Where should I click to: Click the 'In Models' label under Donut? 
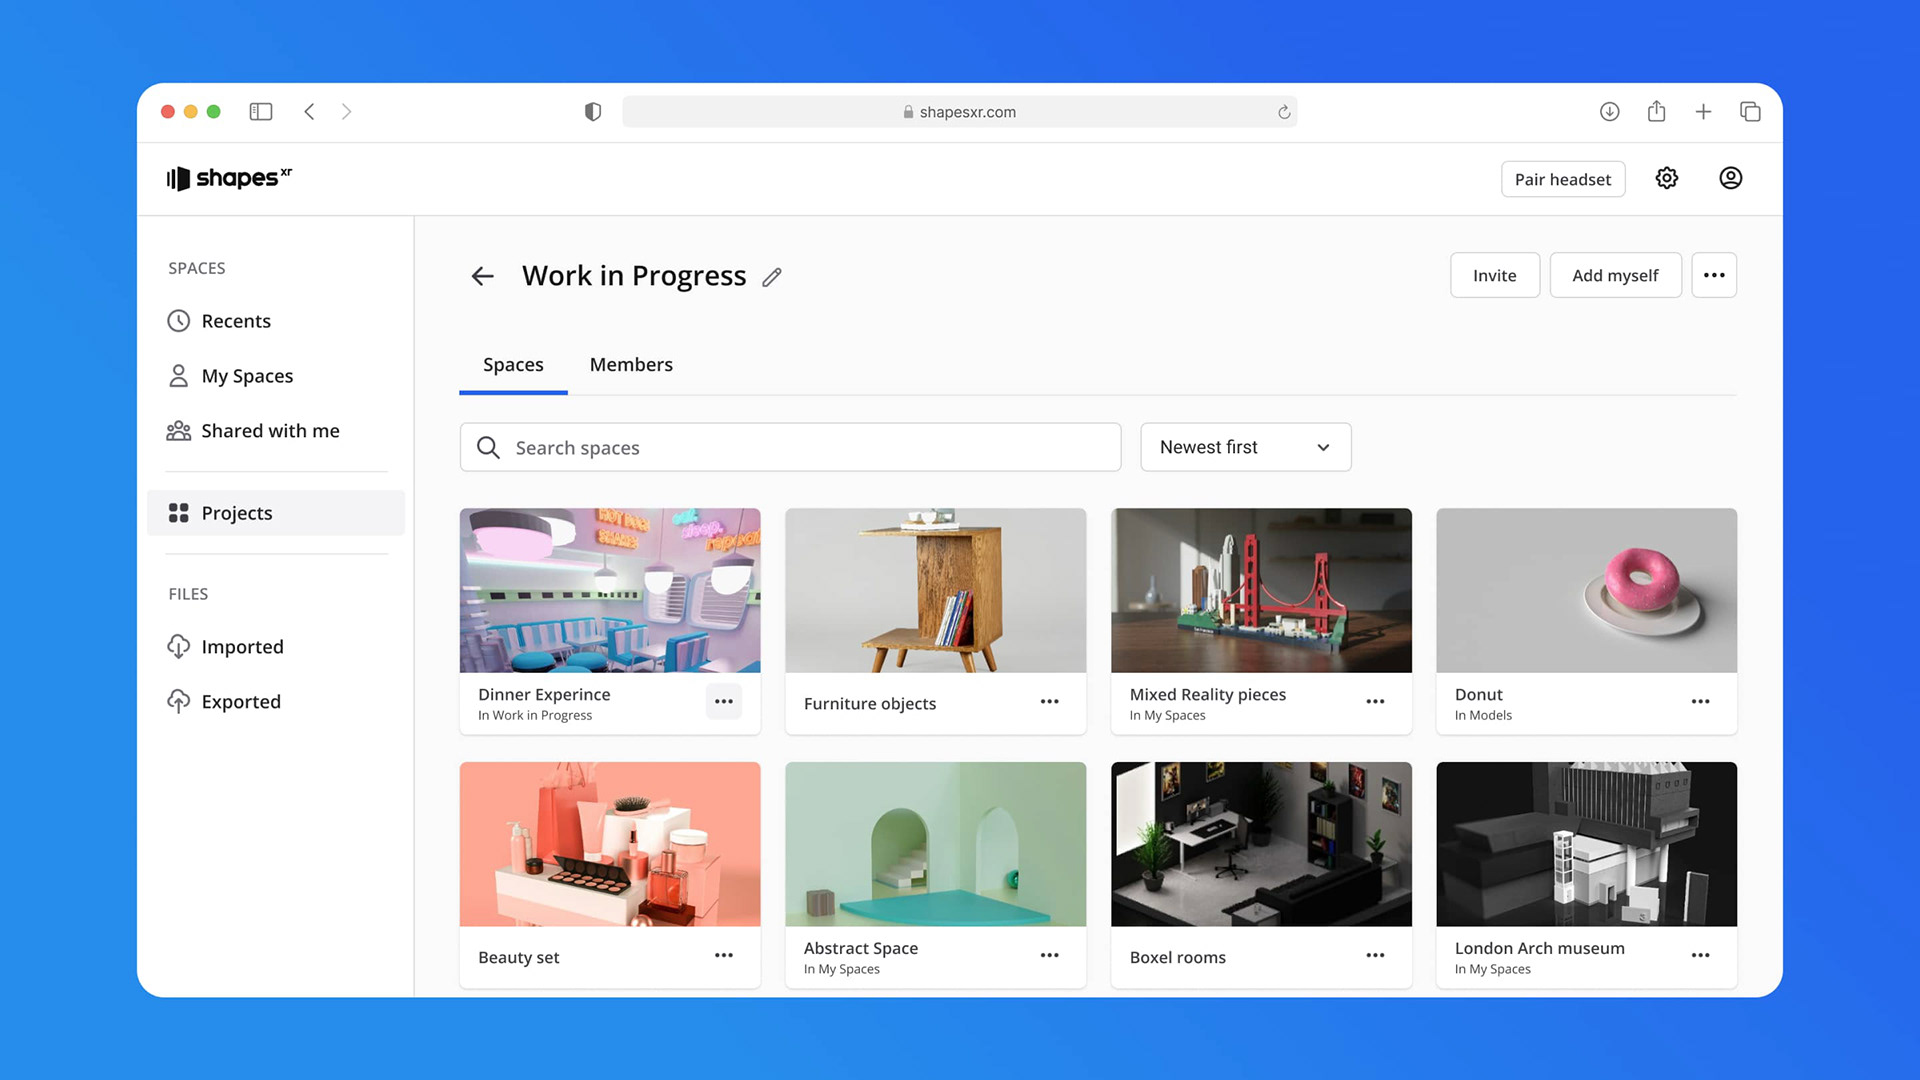(1483, 715)
